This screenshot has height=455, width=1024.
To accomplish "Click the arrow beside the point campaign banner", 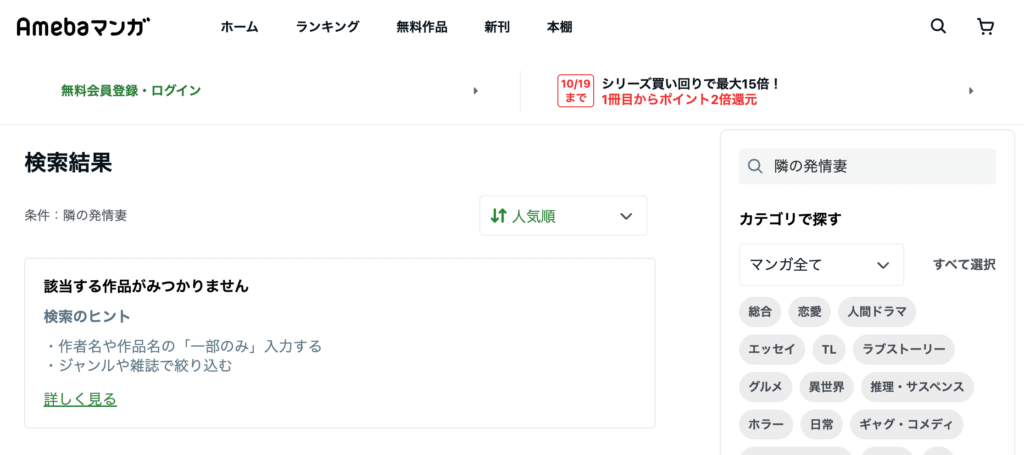I will coord(971,91).
